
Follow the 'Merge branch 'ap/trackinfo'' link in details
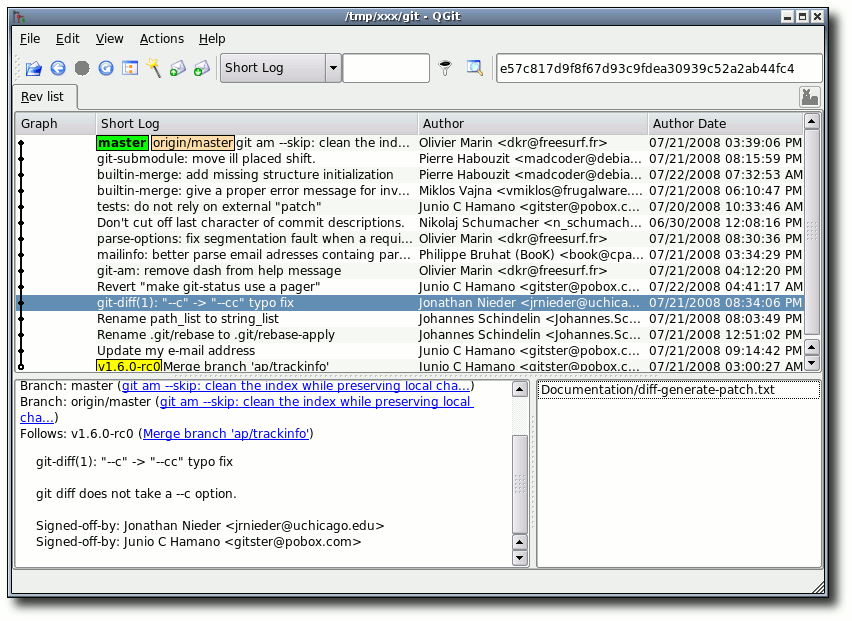[x=226, y=434]
